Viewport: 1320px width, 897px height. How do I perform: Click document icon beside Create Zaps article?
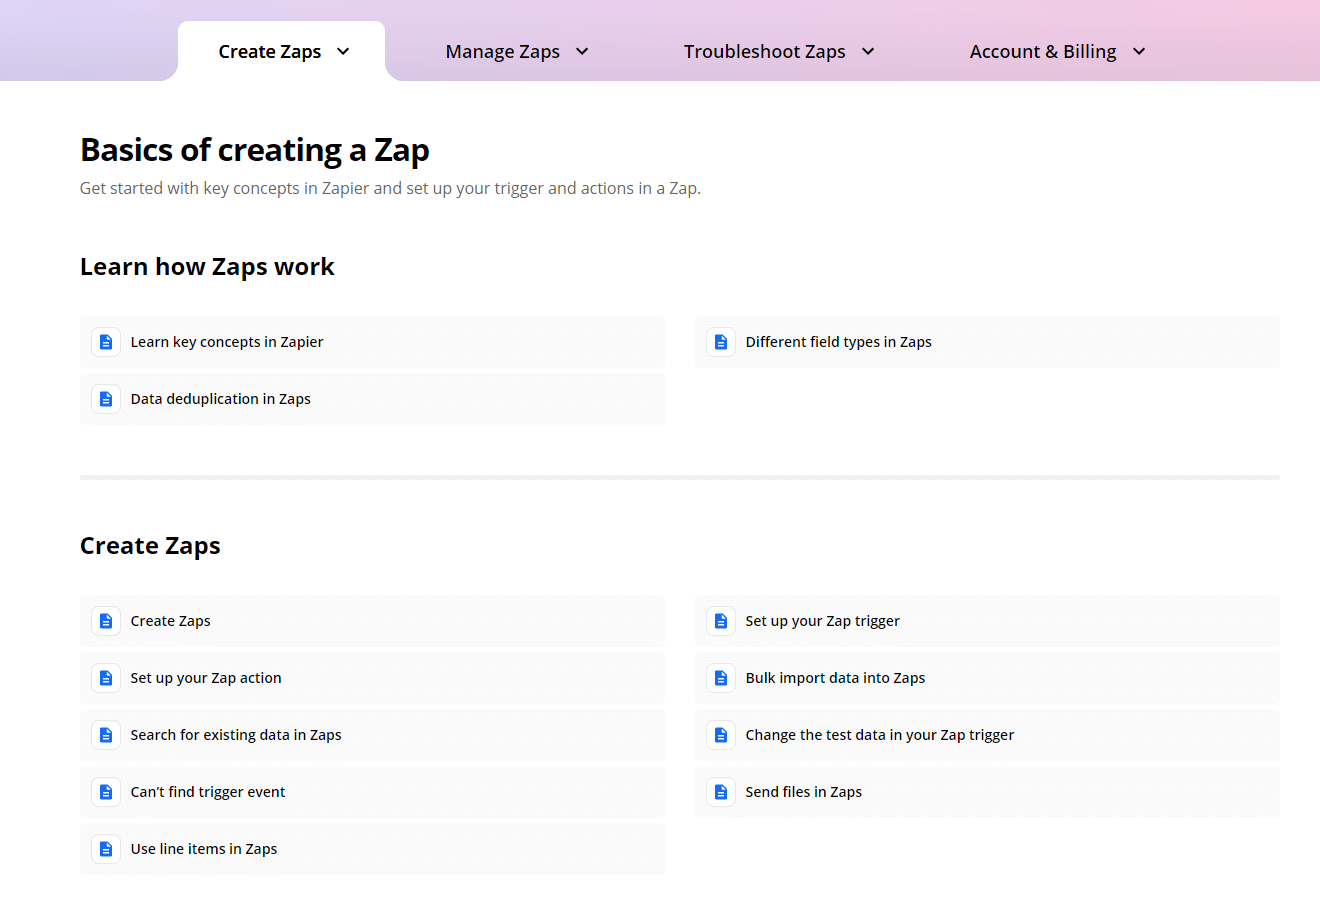click(x=106, y=621)
